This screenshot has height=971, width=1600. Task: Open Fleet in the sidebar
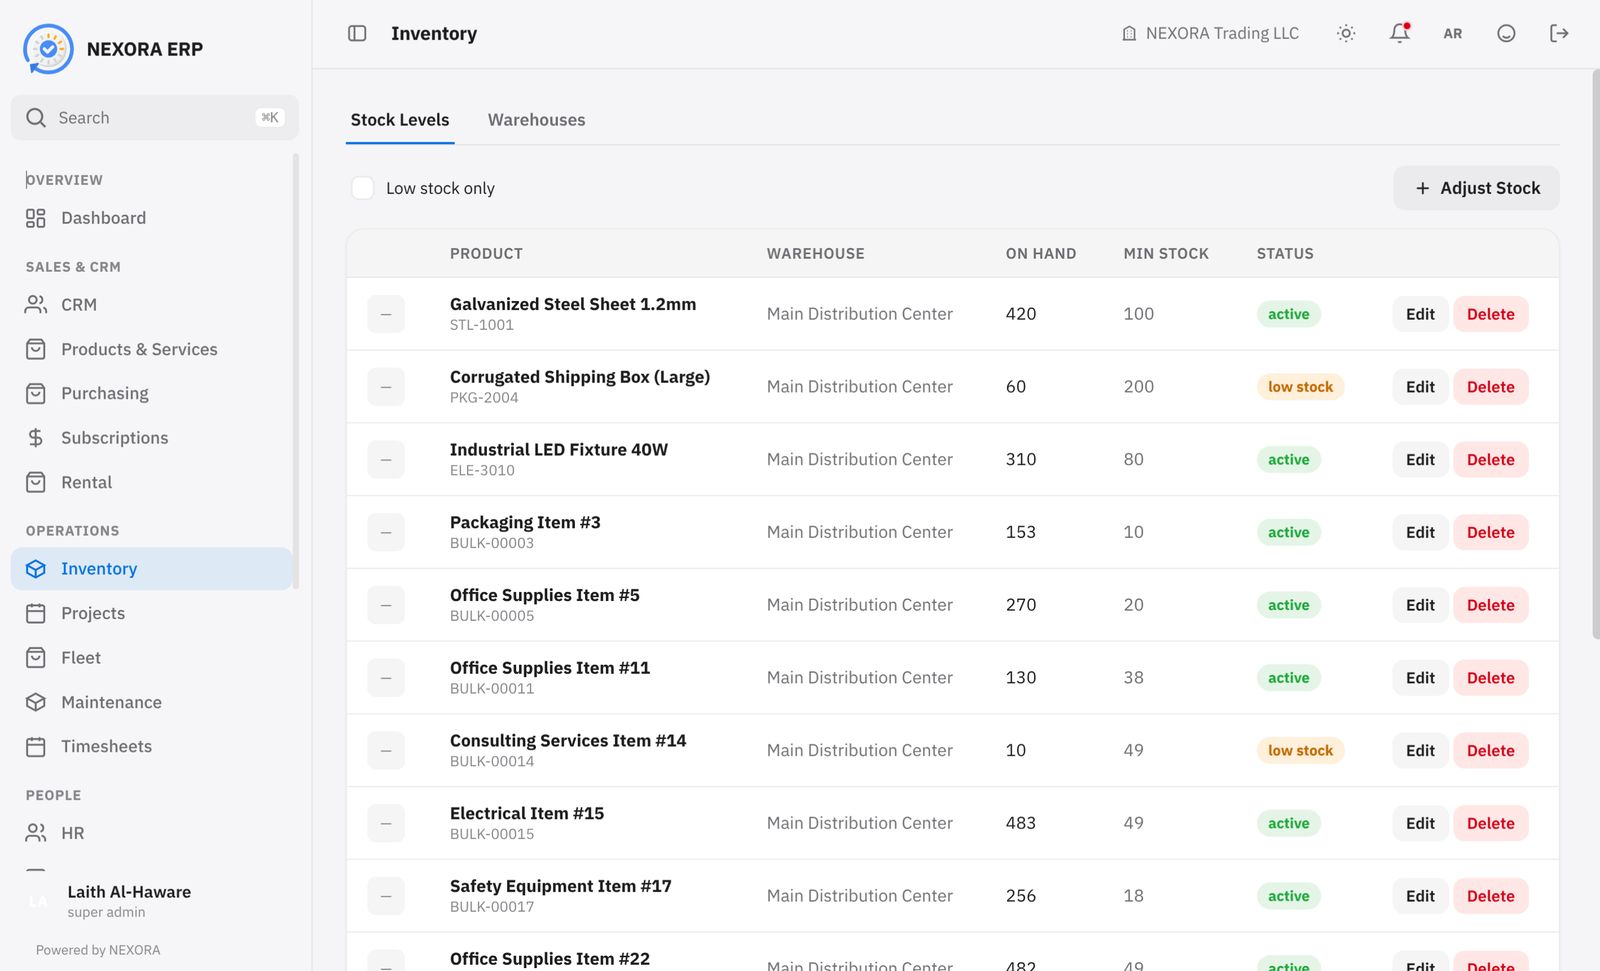[152, 658]
